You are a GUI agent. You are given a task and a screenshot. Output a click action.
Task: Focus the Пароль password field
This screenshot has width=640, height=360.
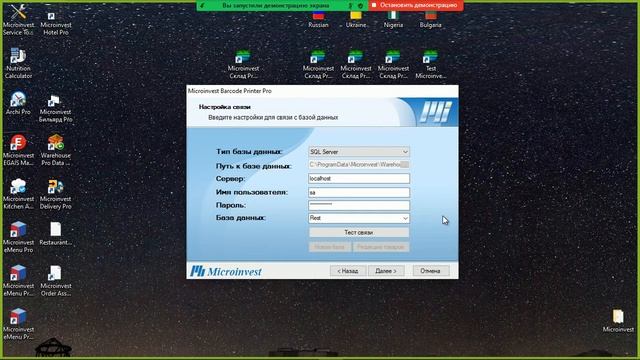359,205
